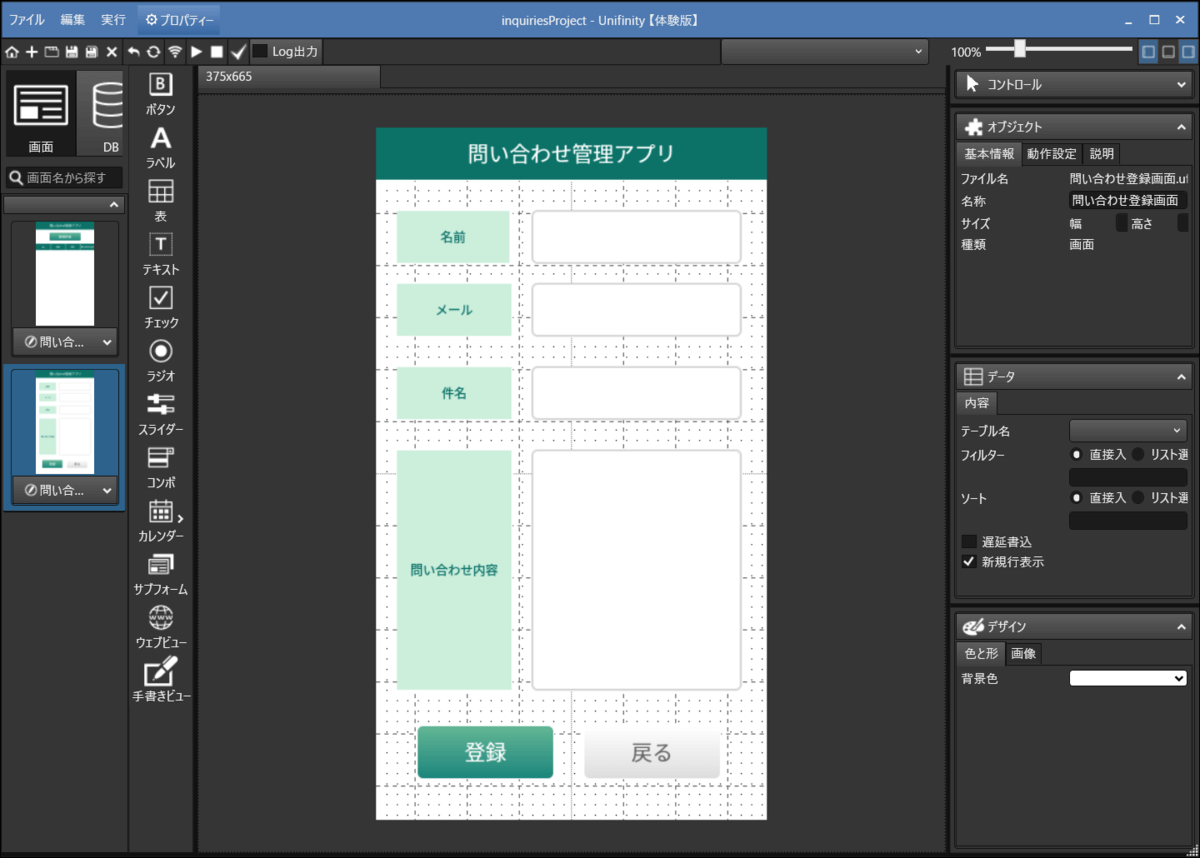1200x858 pixels.
Task: Click the 戻る button on the canvas
Action: (x=652, y=753)
